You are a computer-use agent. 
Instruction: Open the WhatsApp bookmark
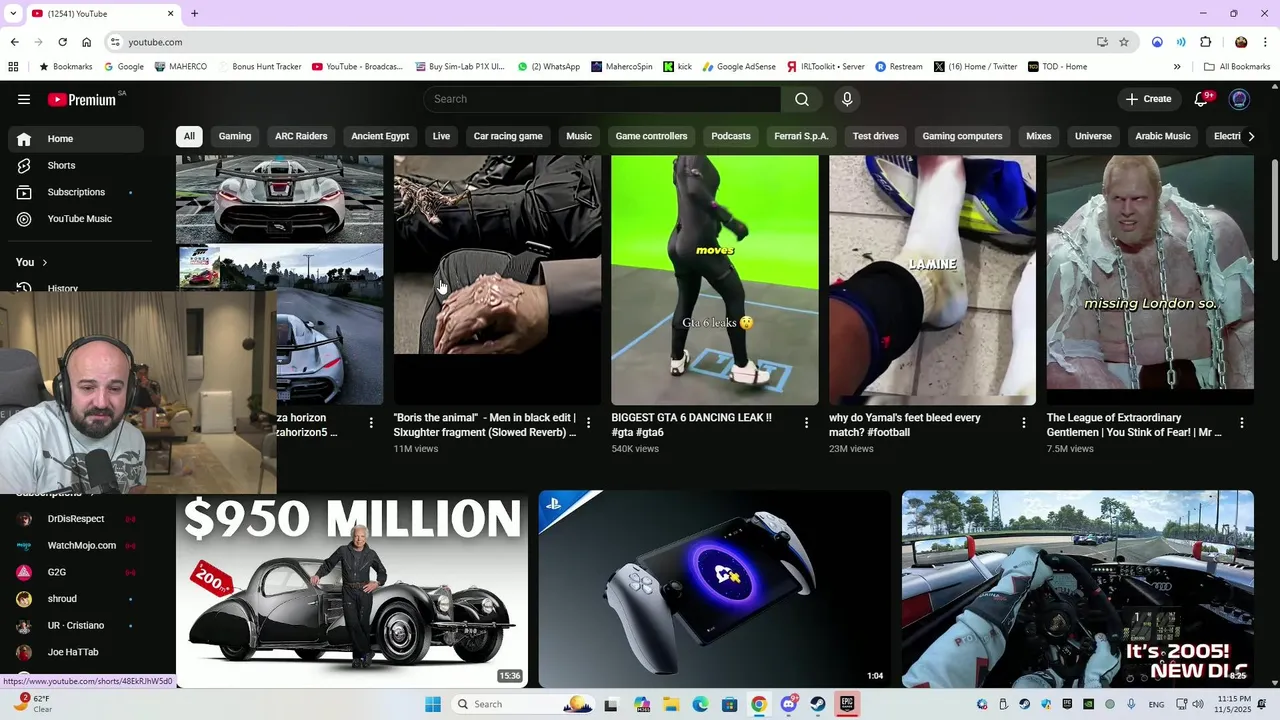(x=548, y=67)
